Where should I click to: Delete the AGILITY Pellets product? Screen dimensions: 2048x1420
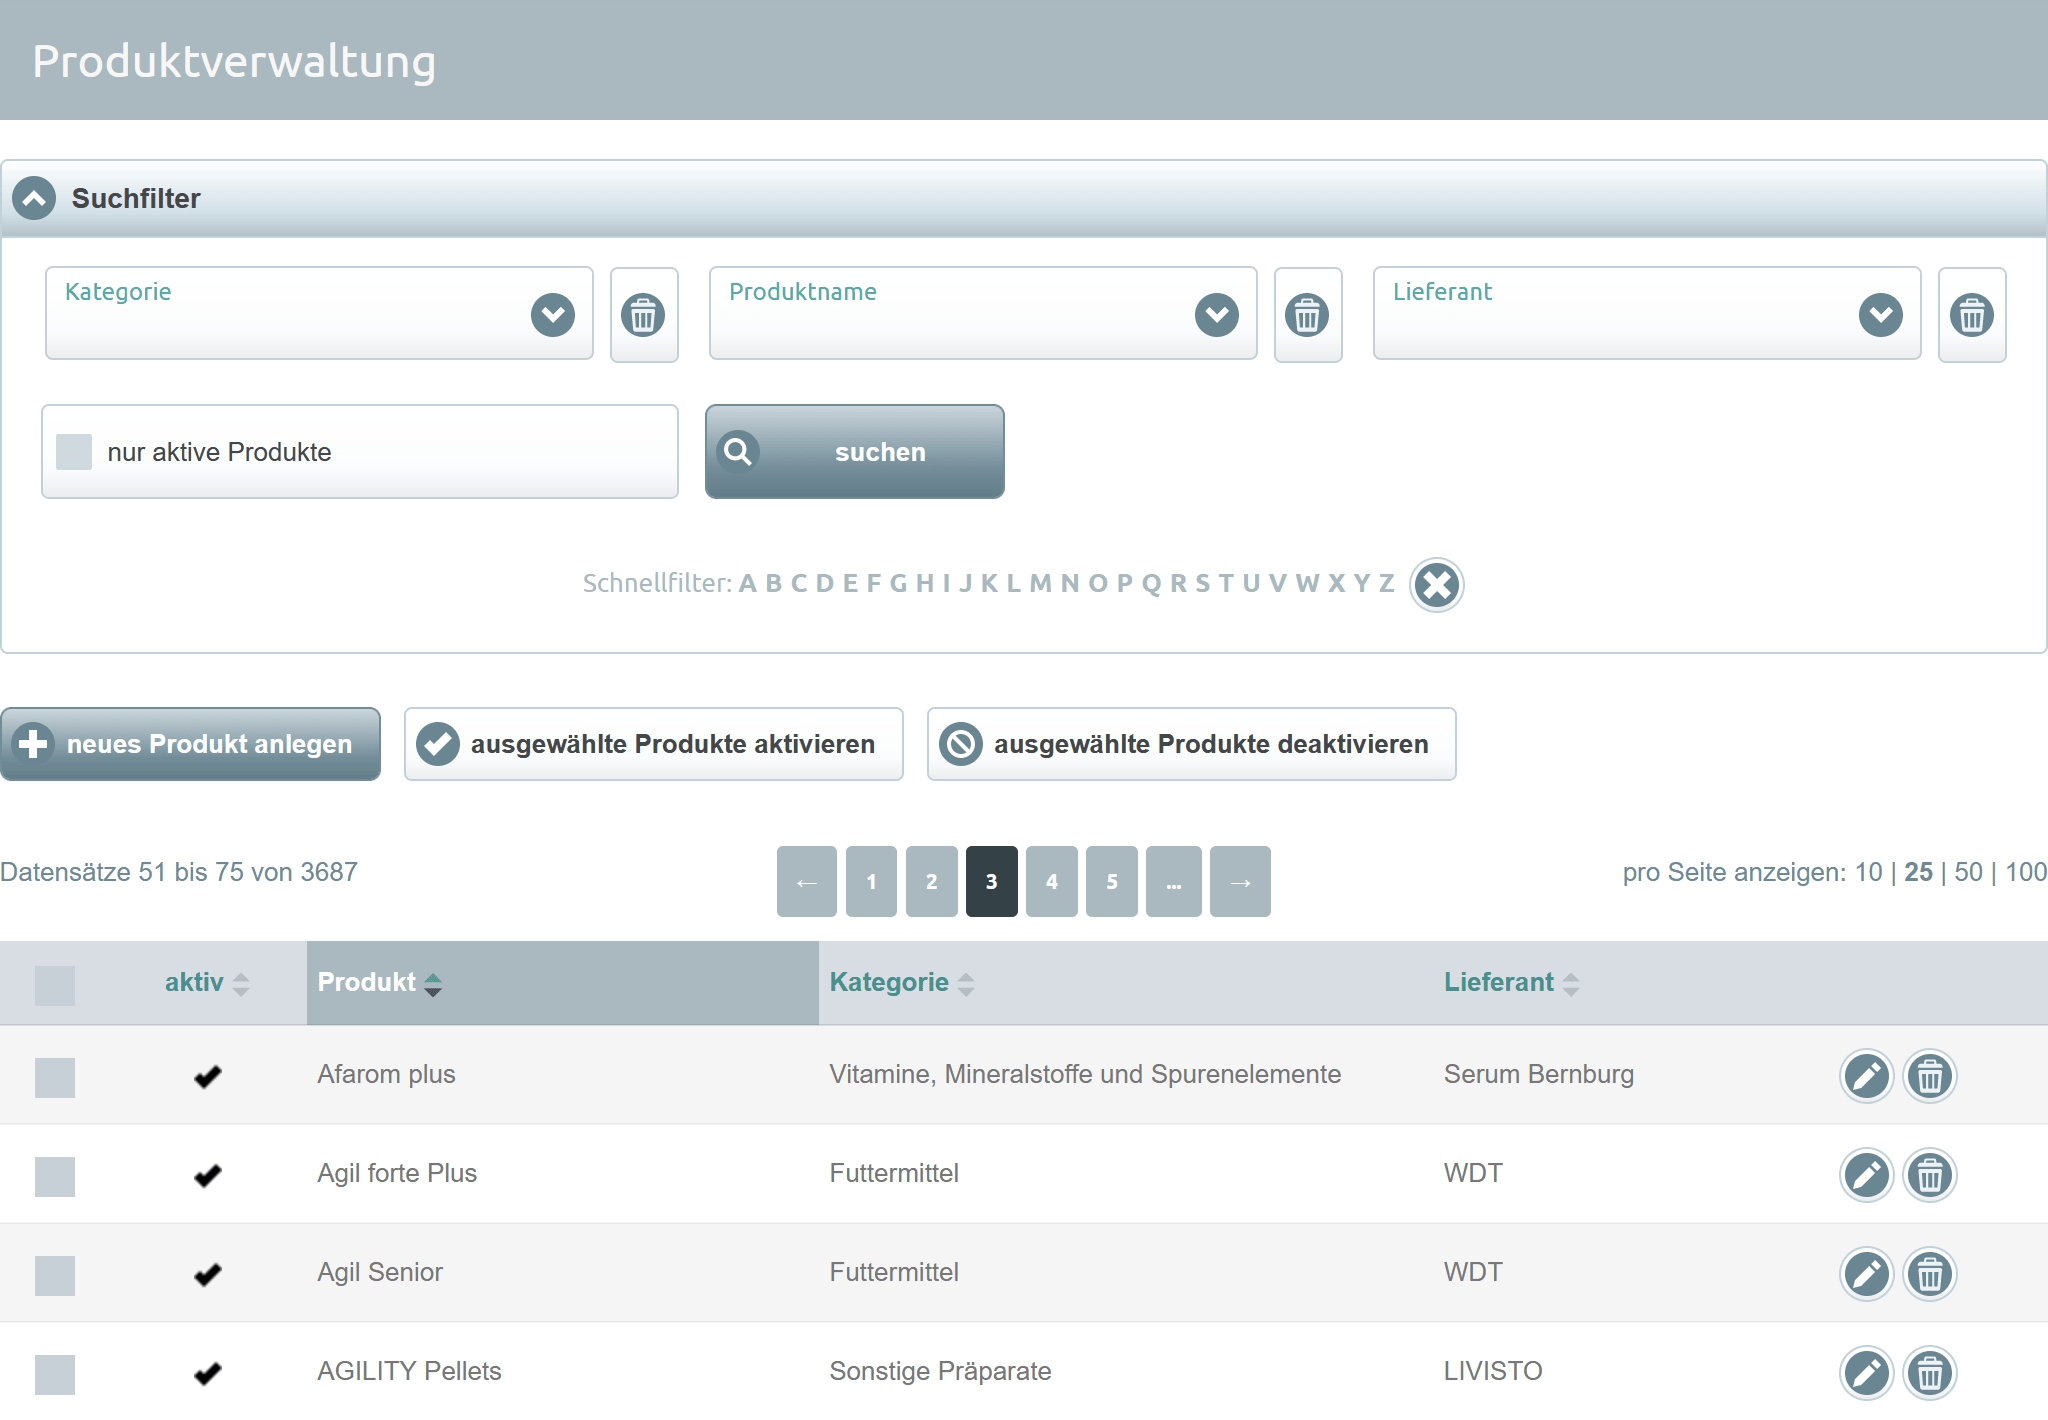coord(1929,1373)
